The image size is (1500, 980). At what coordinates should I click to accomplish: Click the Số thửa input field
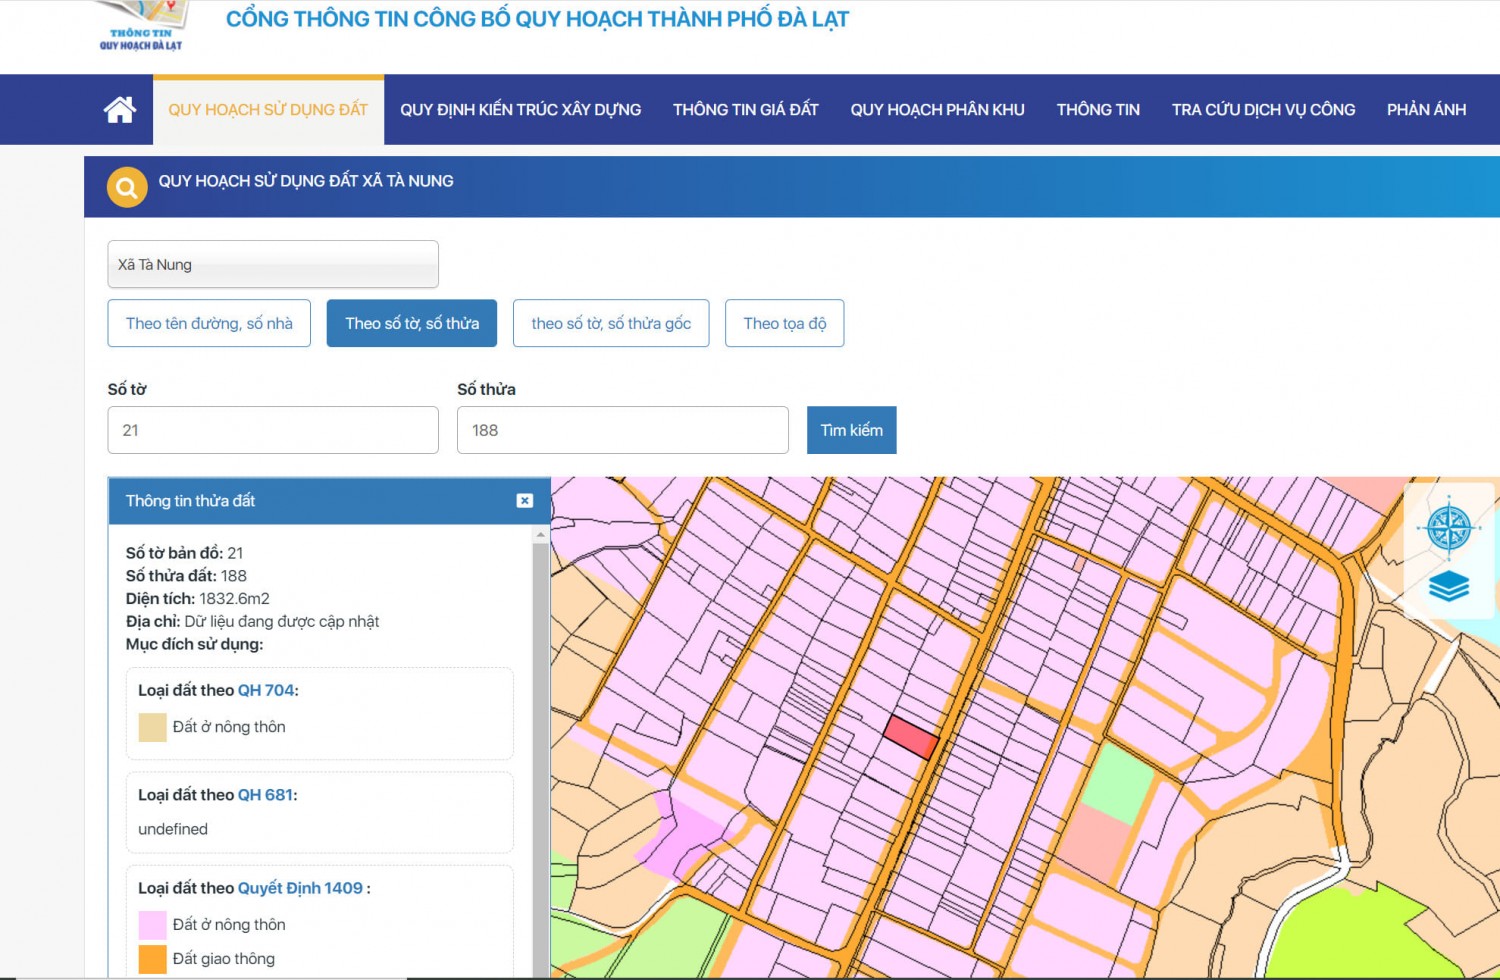pos(622,430)
